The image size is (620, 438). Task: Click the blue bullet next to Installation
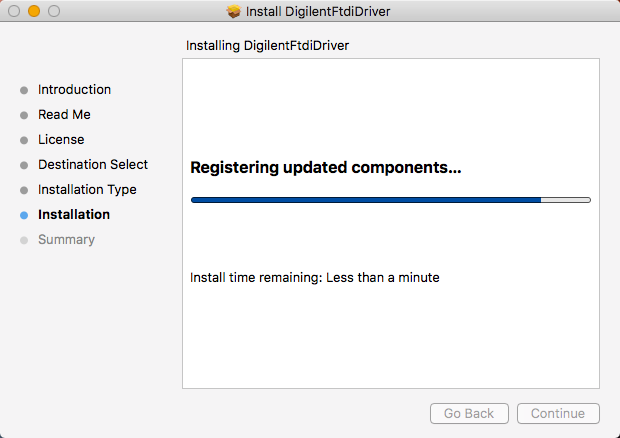[24, 215]
